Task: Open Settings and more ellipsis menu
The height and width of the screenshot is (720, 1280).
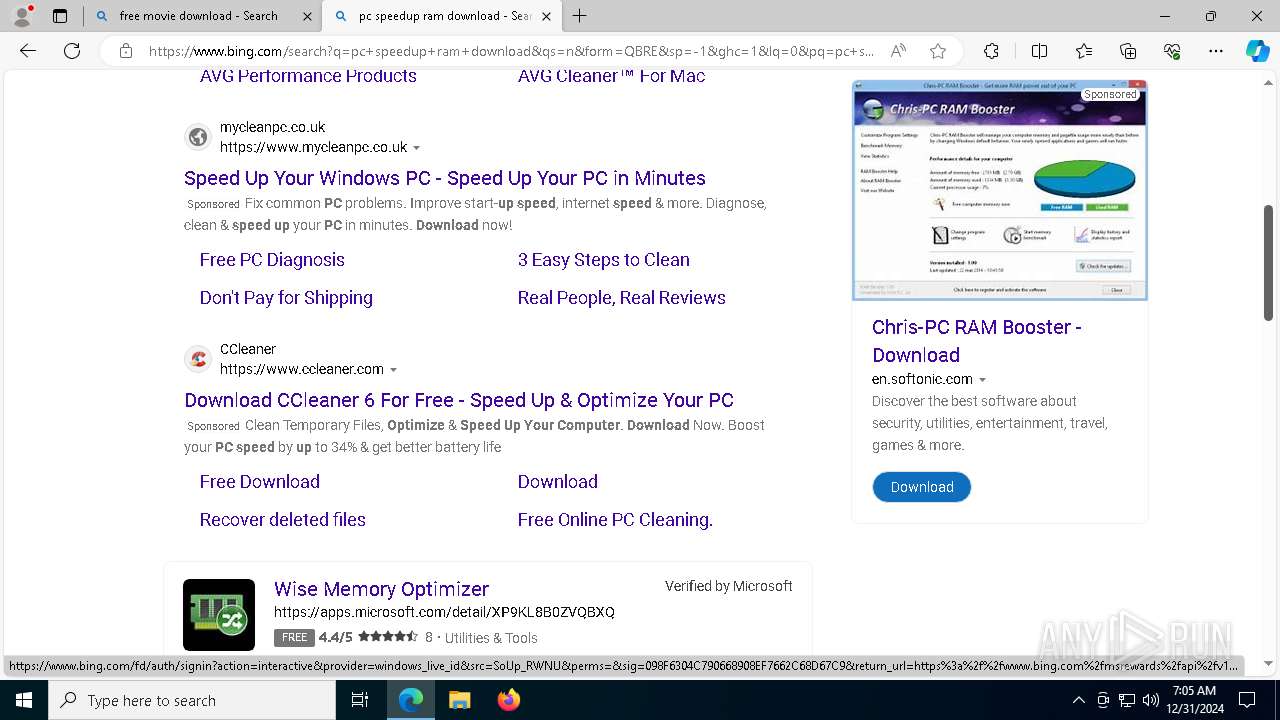Action: tap(1216, 51)
